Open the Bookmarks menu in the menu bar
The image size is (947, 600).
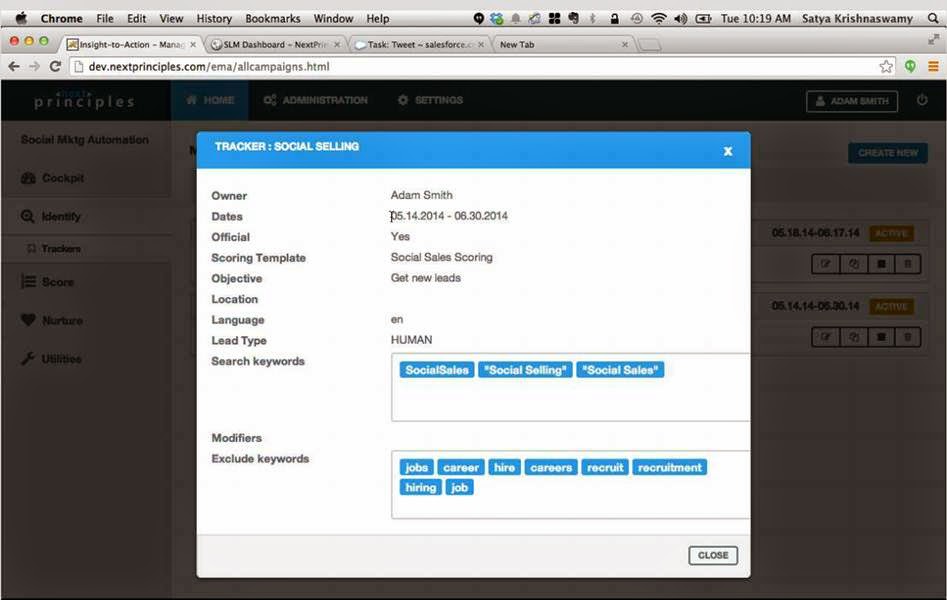[272, 19]
